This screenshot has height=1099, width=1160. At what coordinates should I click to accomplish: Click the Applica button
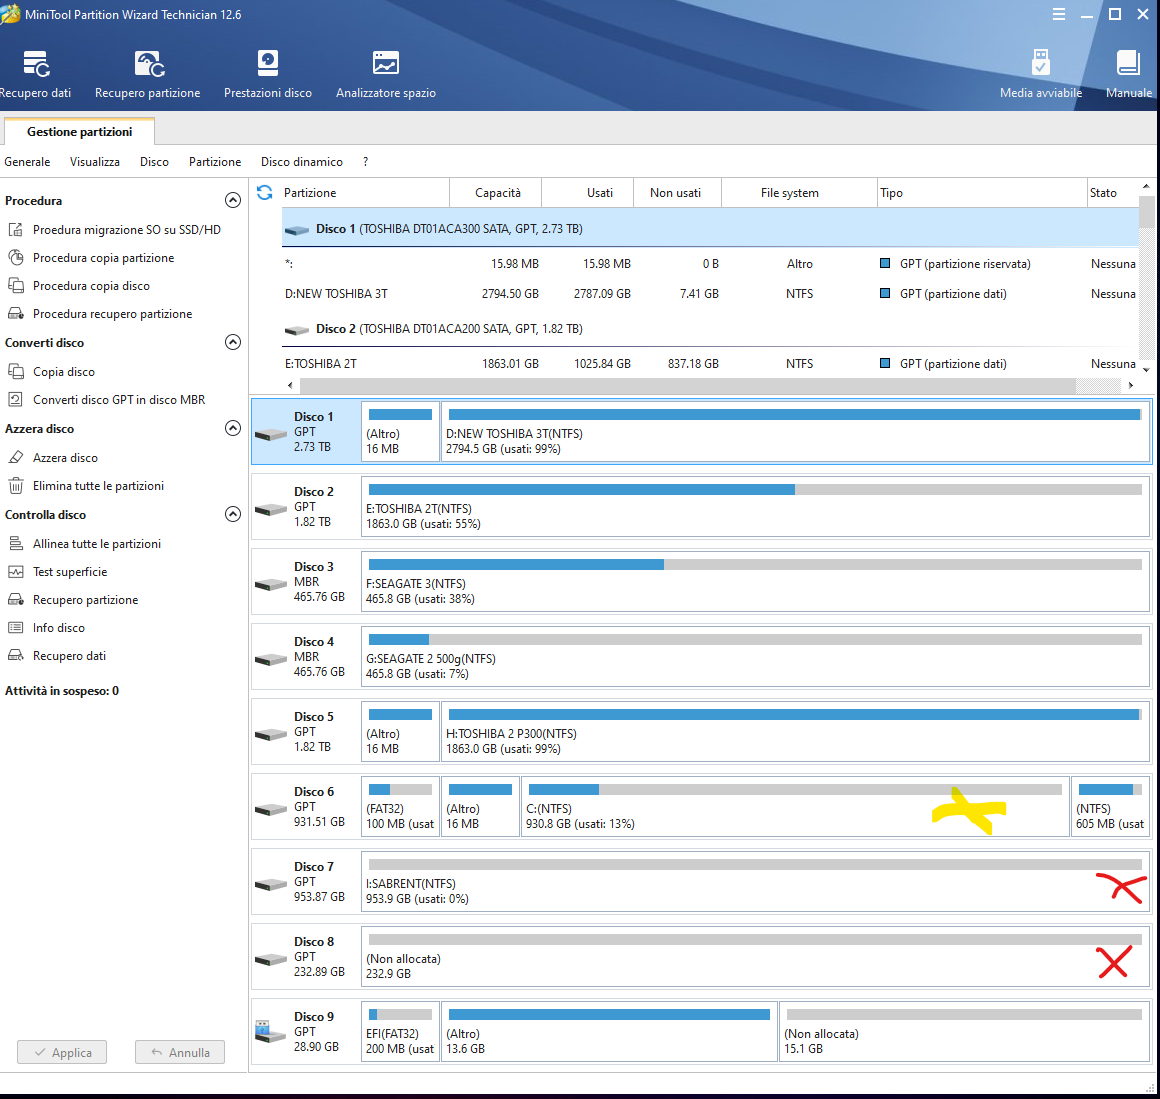point(62,1052)
